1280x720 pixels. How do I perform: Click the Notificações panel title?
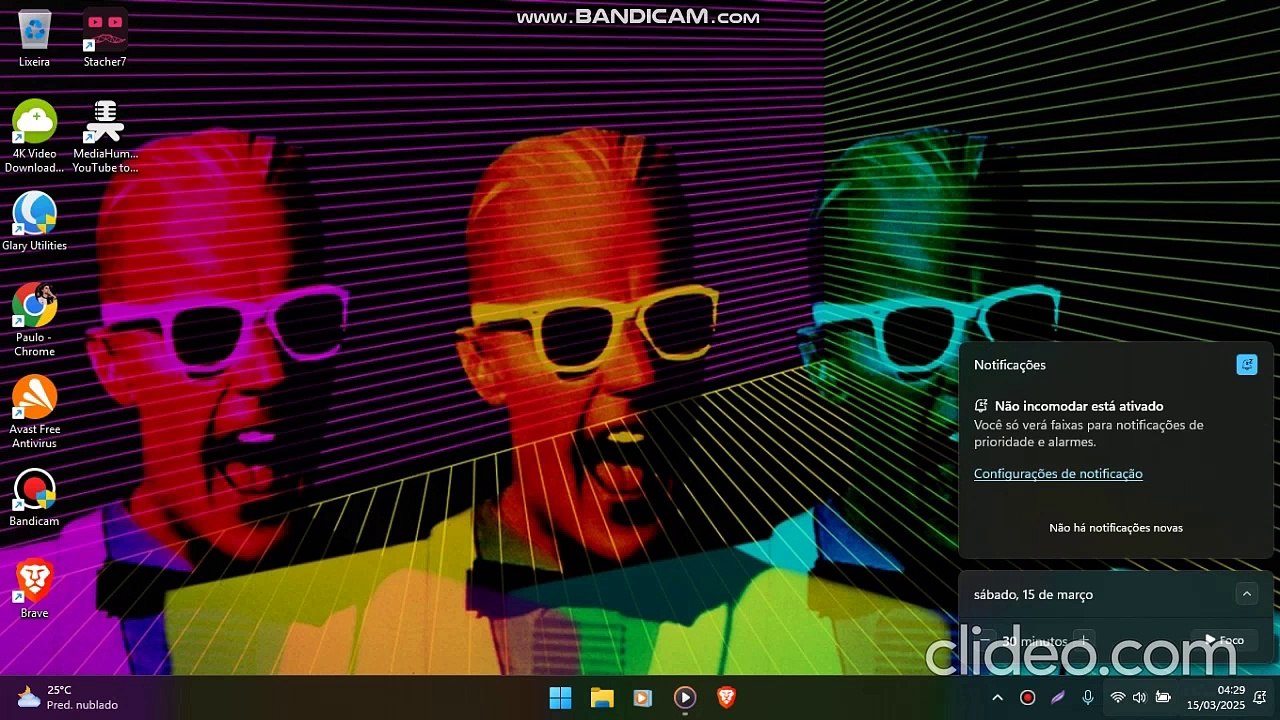pos(1010,365)
